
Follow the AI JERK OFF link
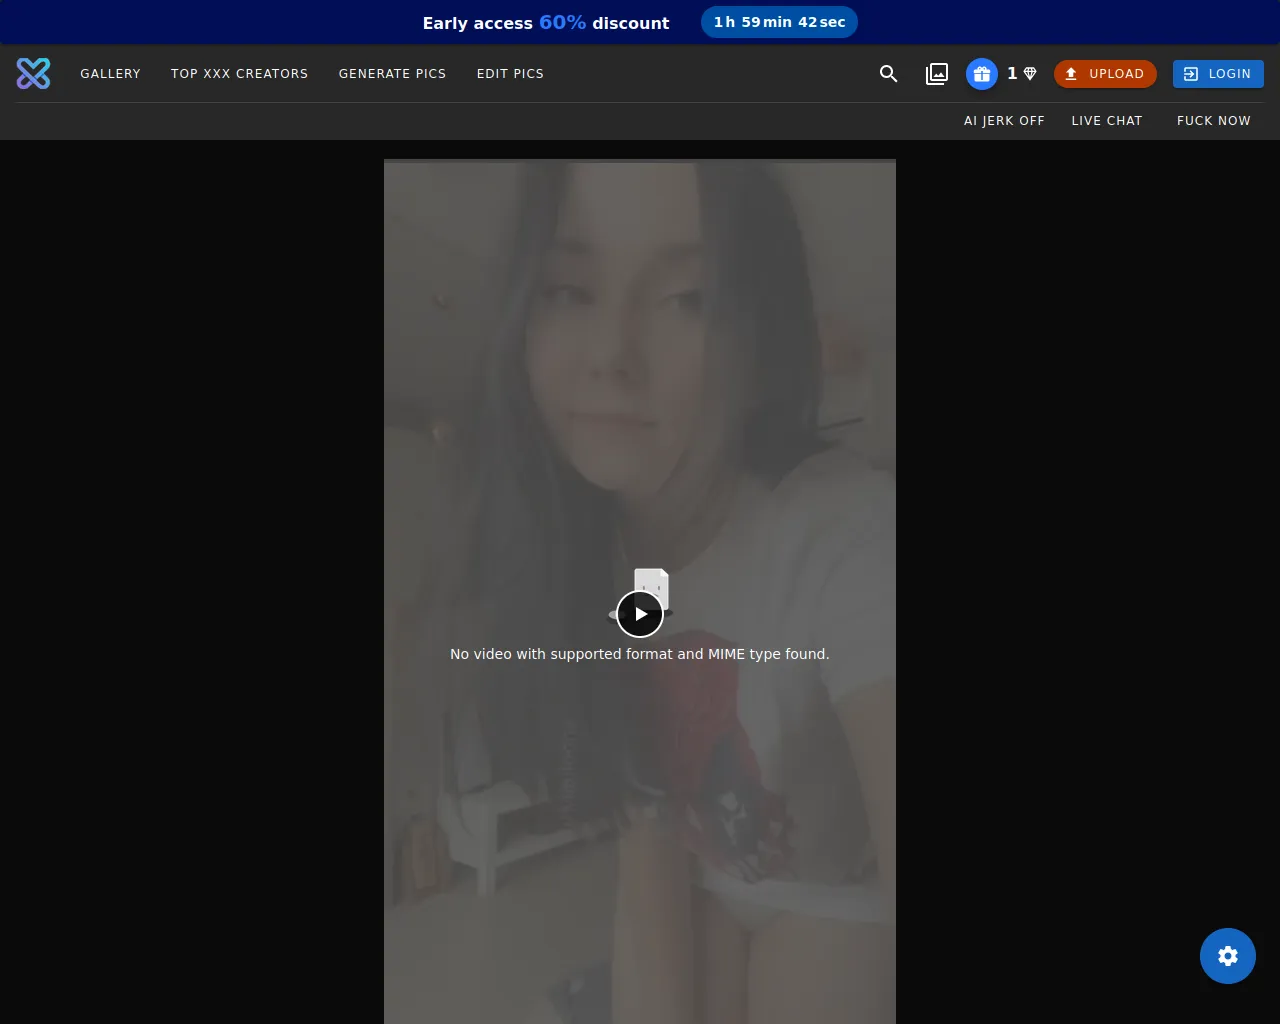tap(1004, 121)
